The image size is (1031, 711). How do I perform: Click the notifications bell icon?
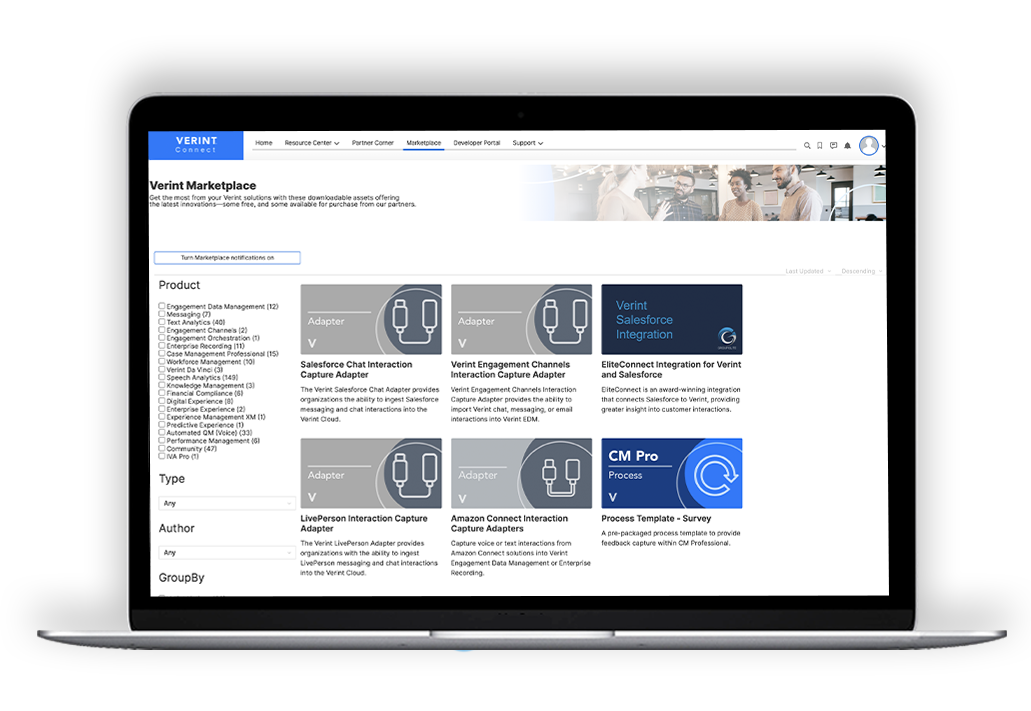[847, 145]
